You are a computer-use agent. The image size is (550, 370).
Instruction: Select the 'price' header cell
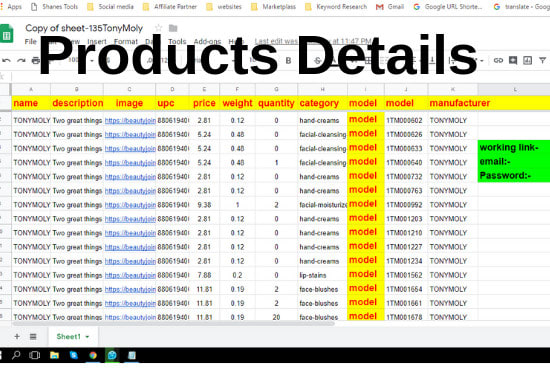[x=204, y=103]
